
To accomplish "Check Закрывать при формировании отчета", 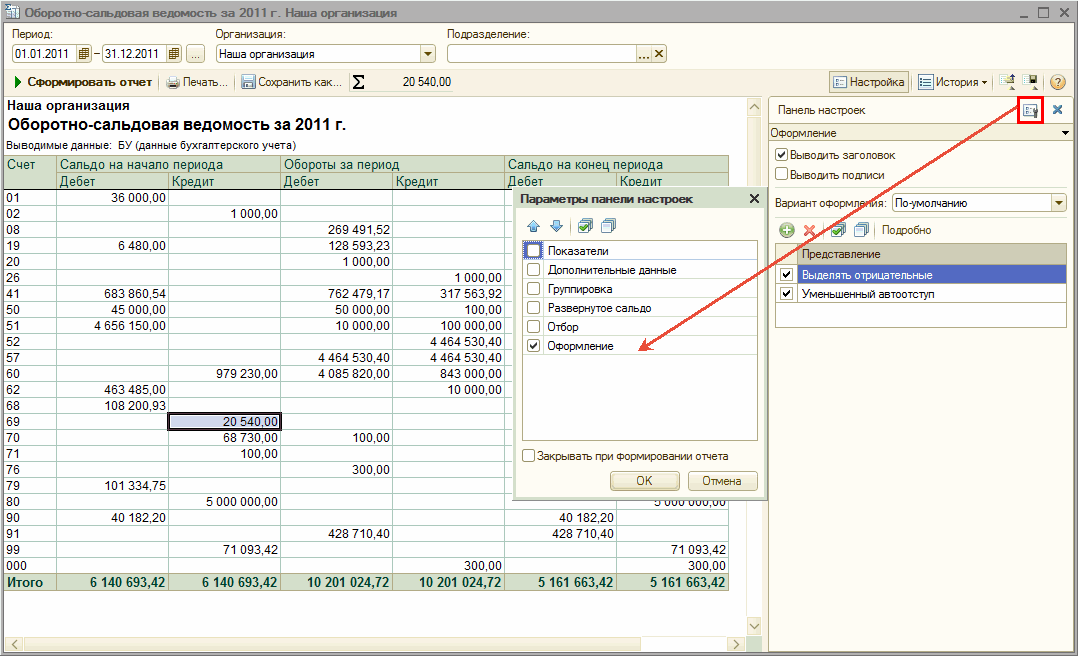I will click(x=529, y=456).
